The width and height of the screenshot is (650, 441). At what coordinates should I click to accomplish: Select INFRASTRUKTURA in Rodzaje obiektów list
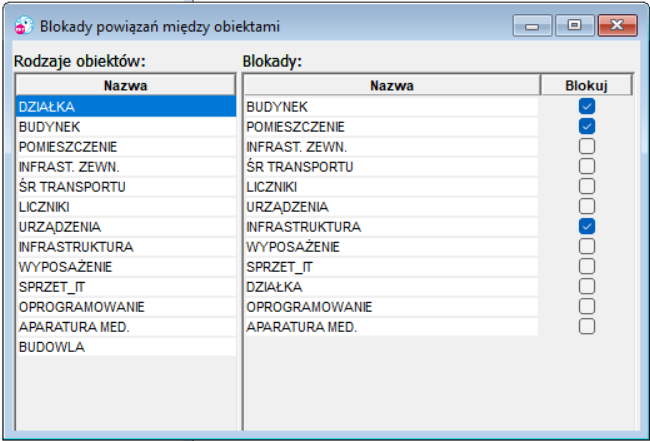pyautogui.click(x=126, y=247)
